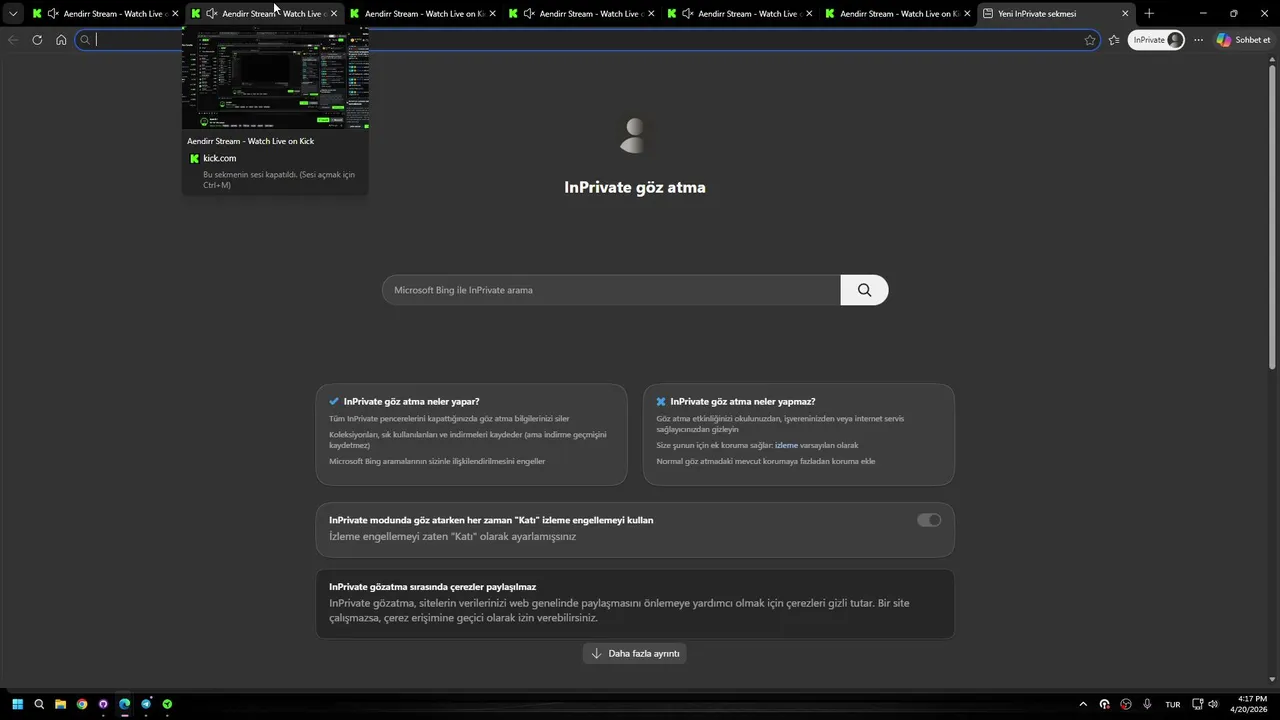Click the InPrivate göz atma neler yapar? heading
The image size is (1280, 720).
click(412, 401)
